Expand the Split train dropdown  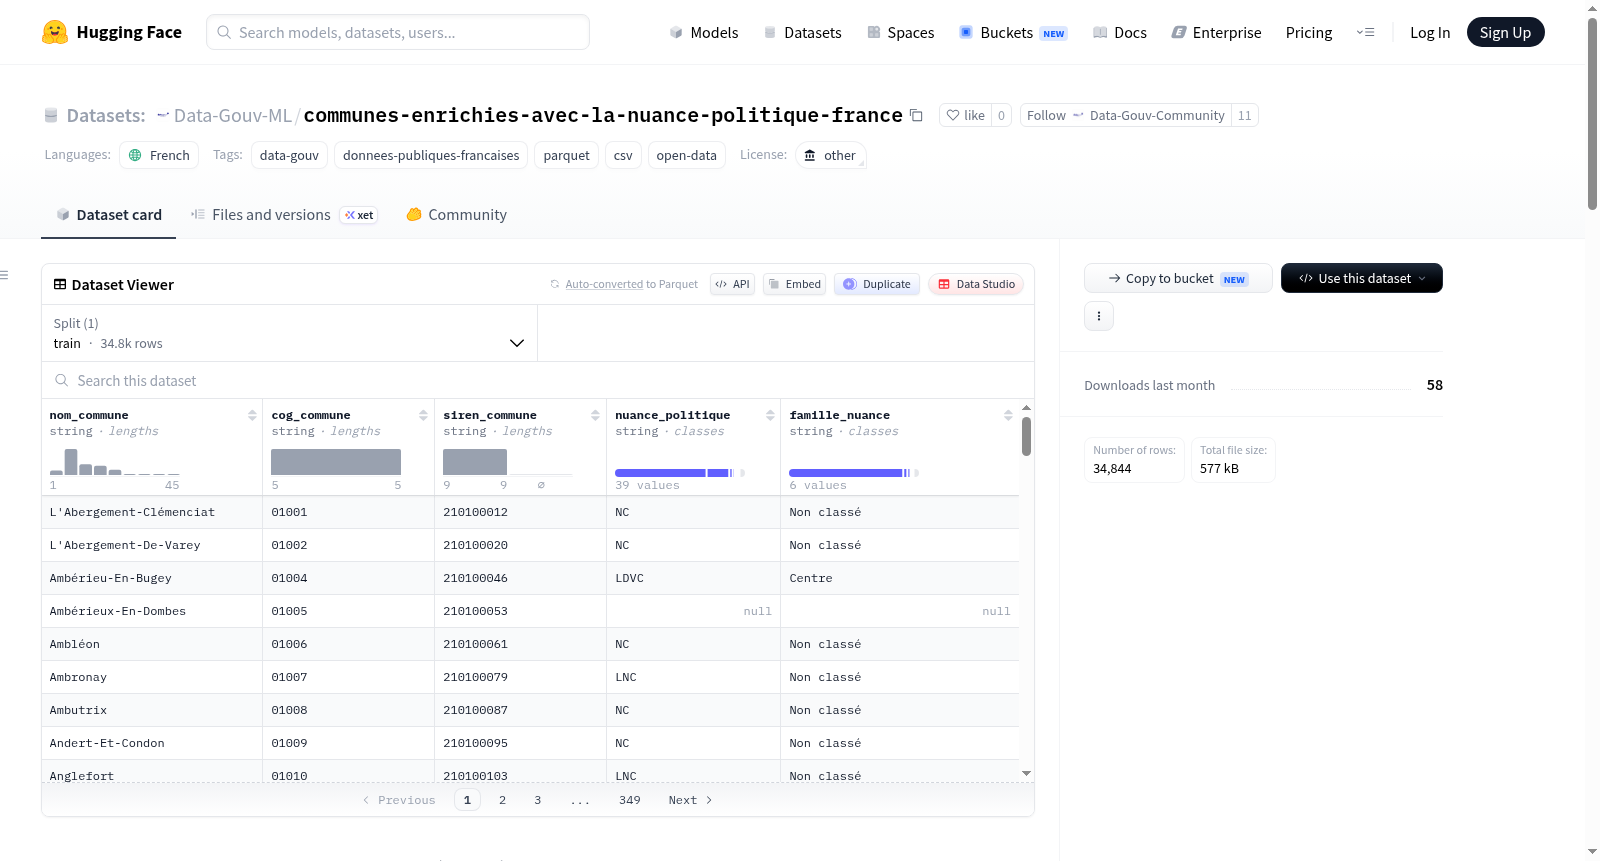coord(289,333)
